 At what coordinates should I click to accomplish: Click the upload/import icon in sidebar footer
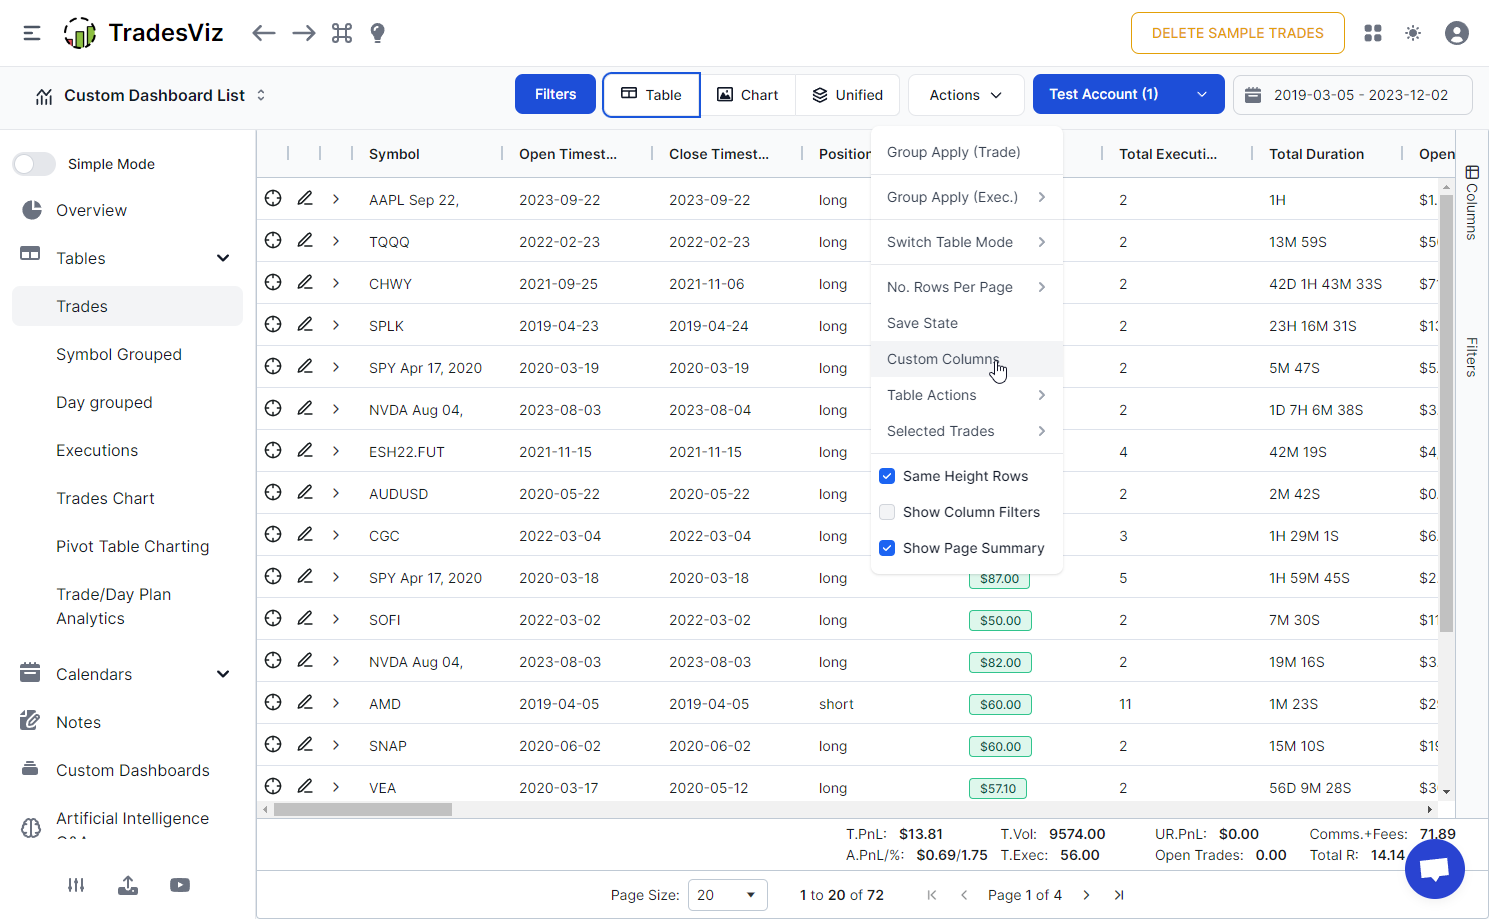[x=128, y=885]
